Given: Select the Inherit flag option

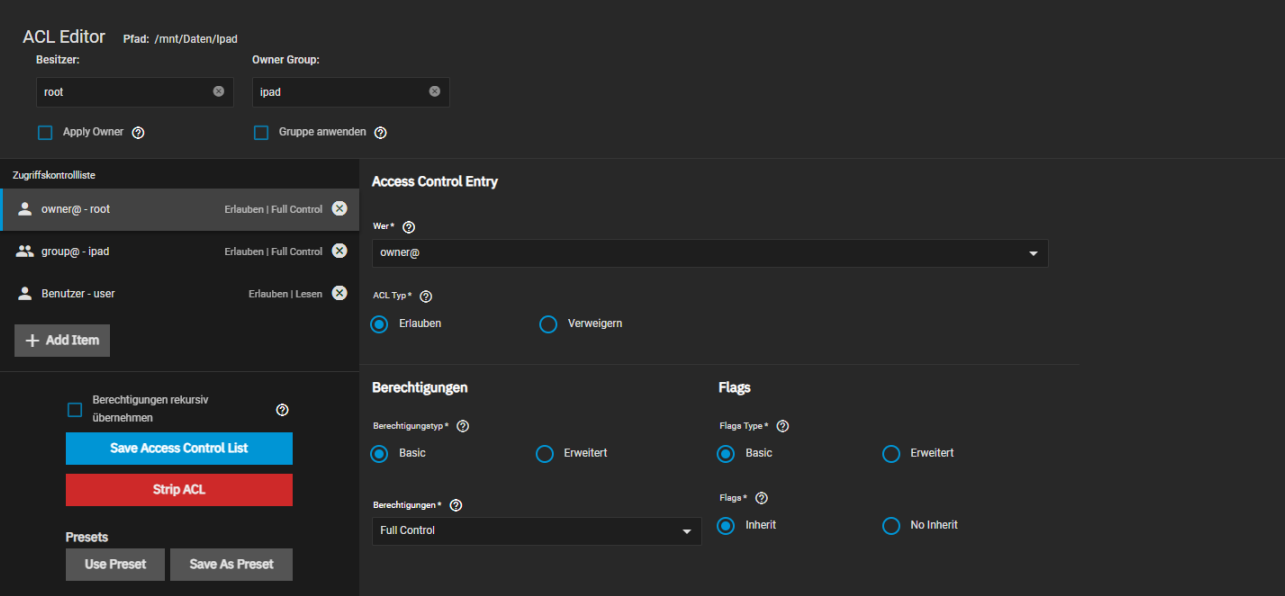Looking at the screenshot, I should [x=726, y=526].
